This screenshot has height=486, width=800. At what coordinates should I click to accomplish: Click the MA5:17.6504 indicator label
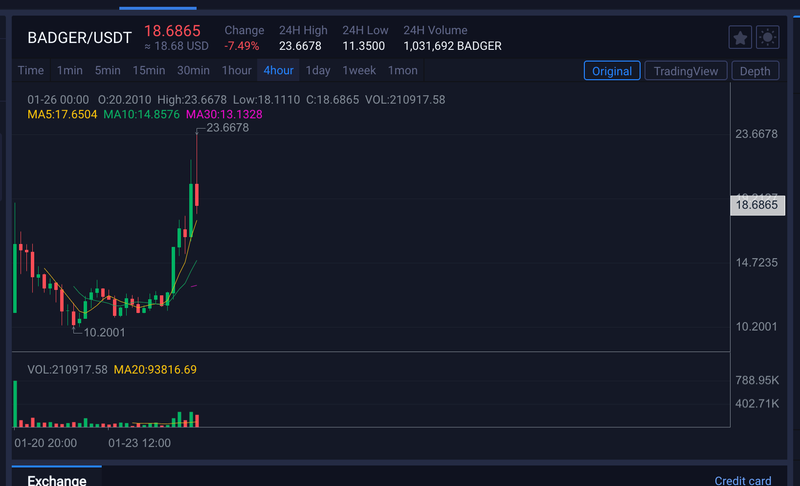coord(62,114)
